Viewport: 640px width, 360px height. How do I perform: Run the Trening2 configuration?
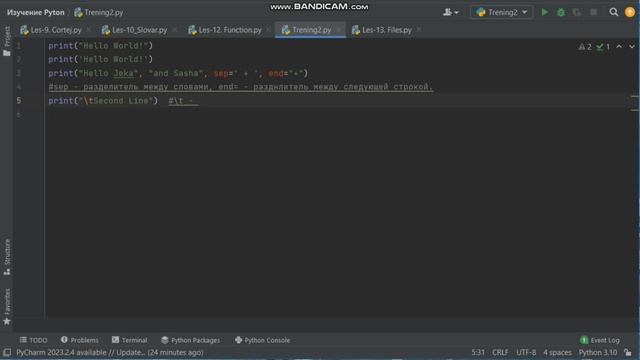tap(544, 12)
